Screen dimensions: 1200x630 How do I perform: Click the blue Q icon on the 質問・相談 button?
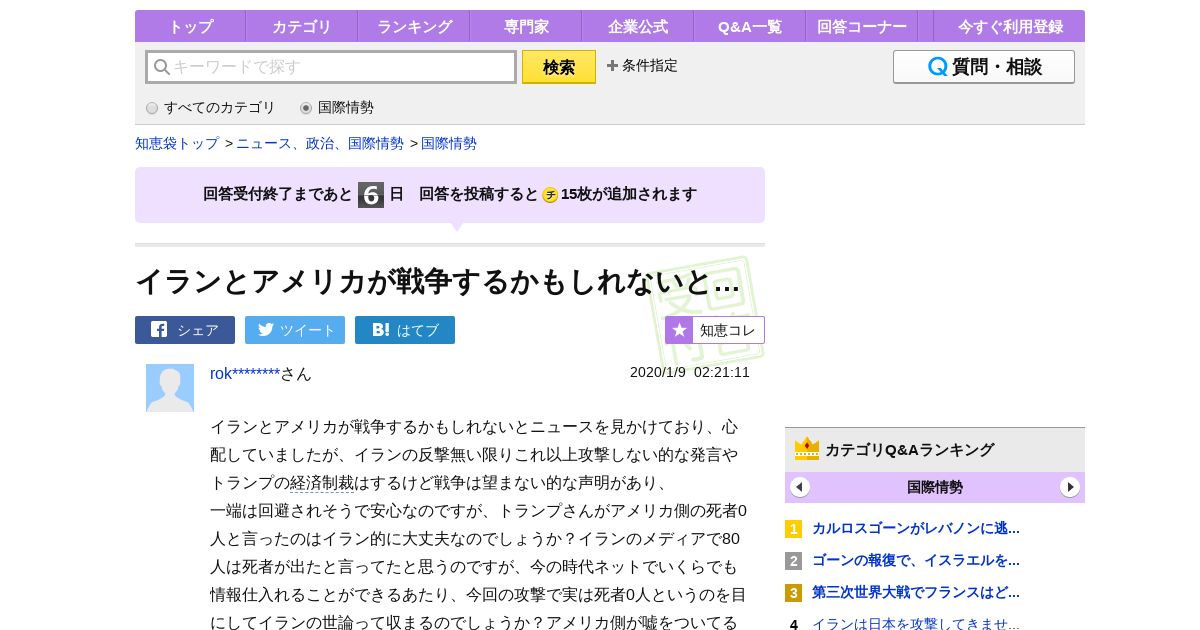tap(938, 67)
